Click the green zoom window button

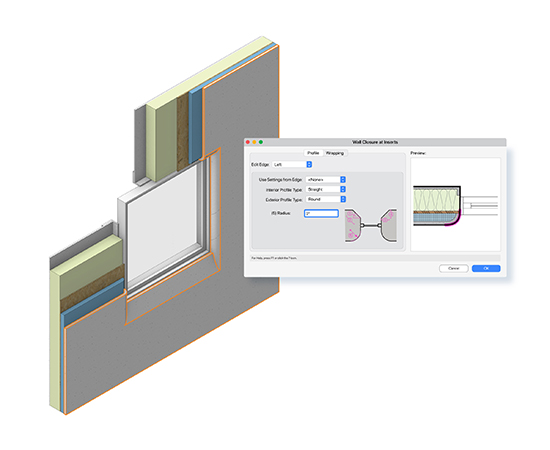click(x=261, y=142)
